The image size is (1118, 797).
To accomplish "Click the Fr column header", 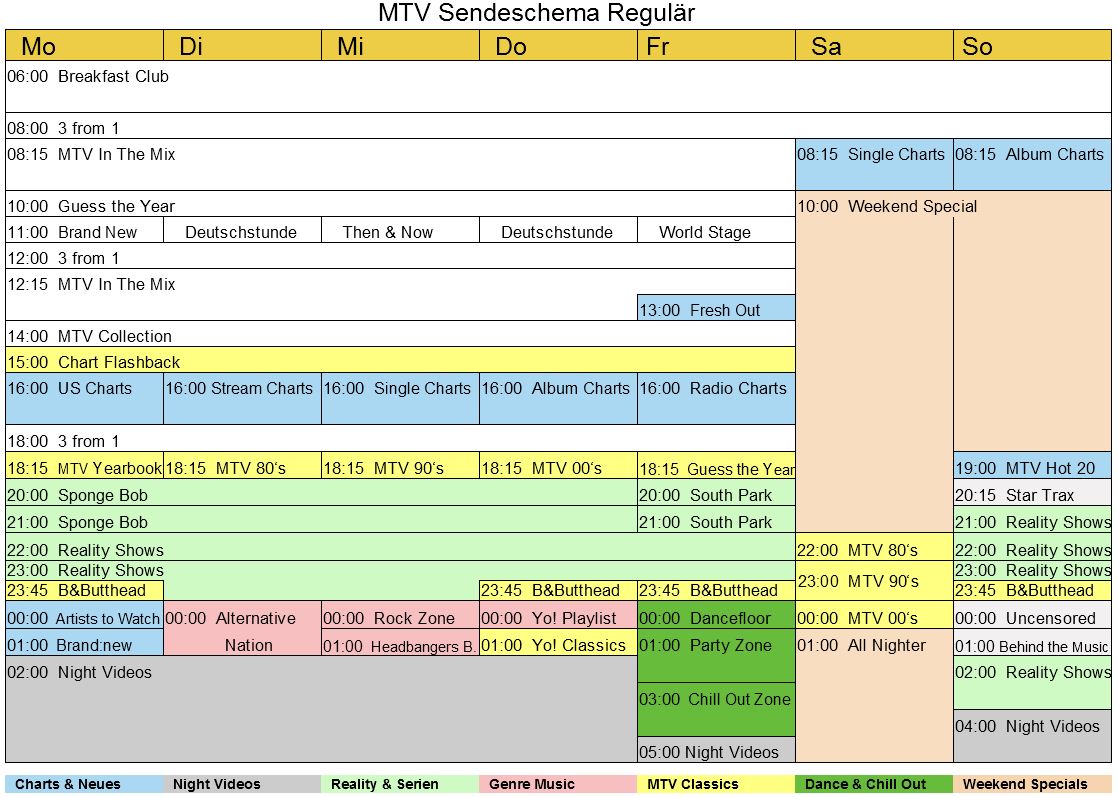I will (717, 46).
